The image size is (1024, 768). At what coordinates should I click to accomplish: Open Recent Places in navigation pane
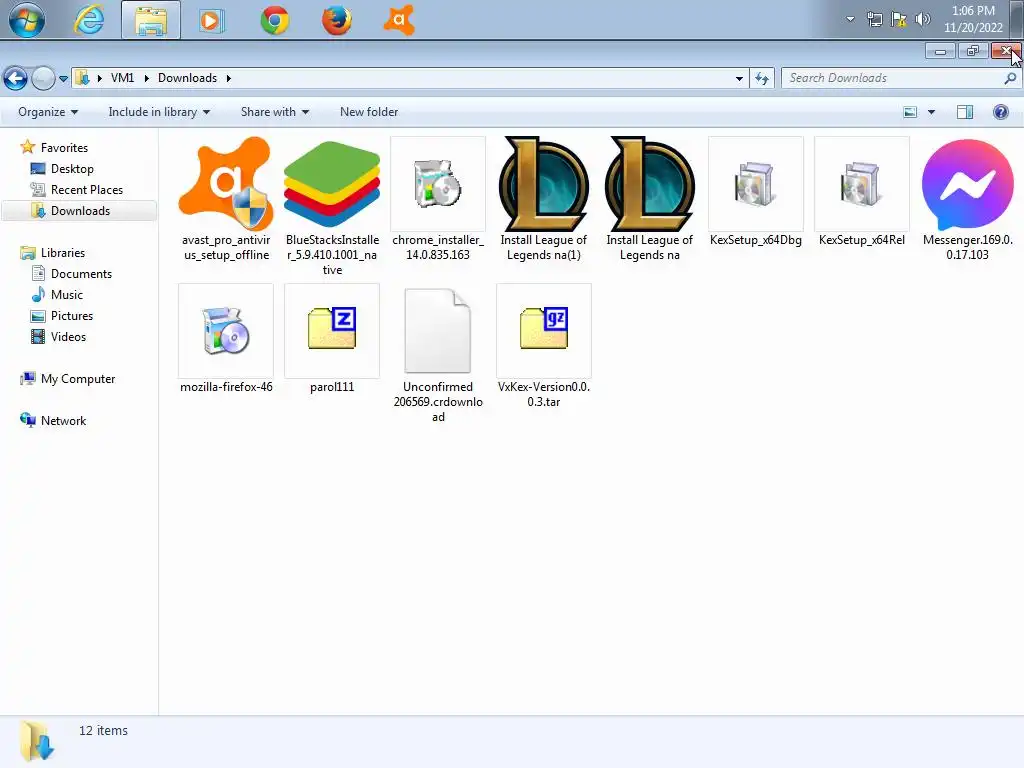click(87, 189)
